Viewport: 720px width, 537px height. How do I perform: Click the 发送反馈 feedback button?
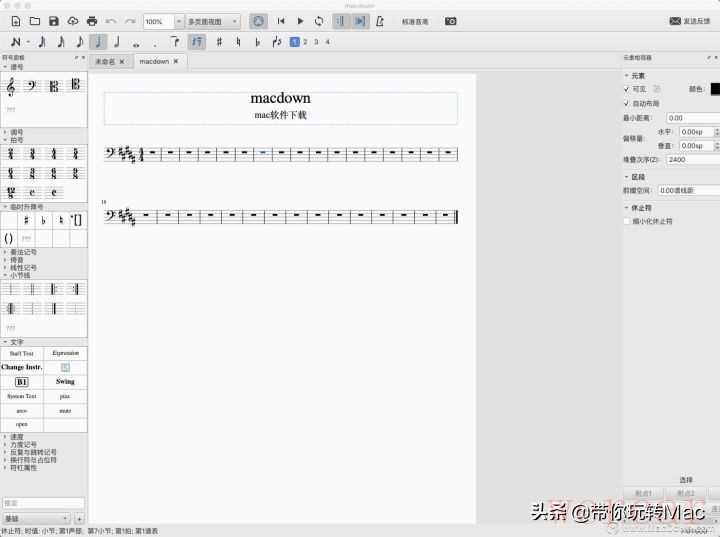point(689,21)
